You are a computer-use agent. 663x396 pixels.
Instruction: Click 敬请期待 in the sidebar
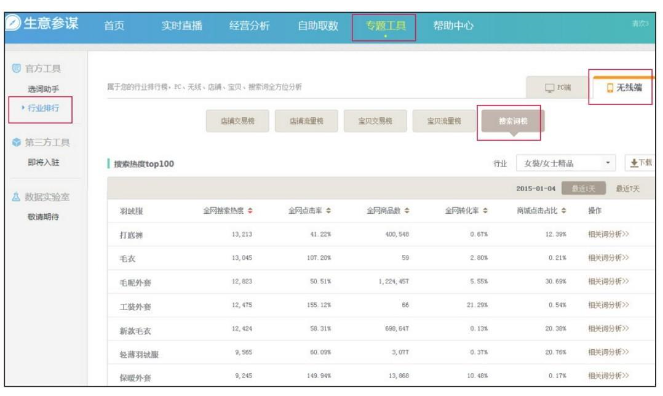coord(43,217)
